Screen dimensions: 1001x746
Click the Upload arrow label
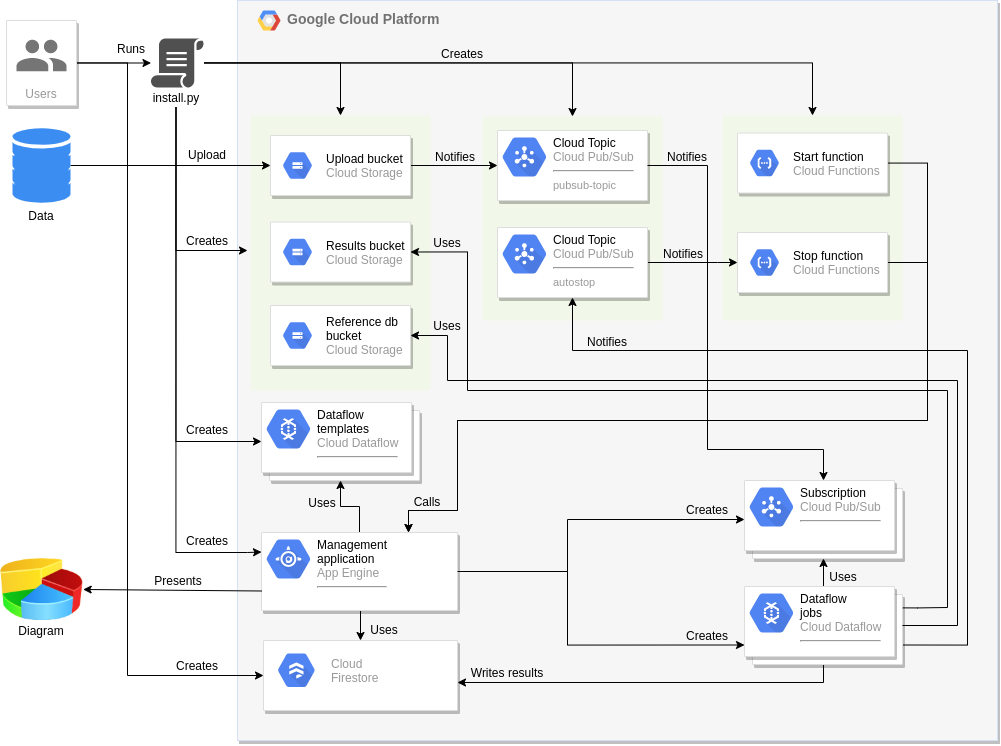pos(207,155)
